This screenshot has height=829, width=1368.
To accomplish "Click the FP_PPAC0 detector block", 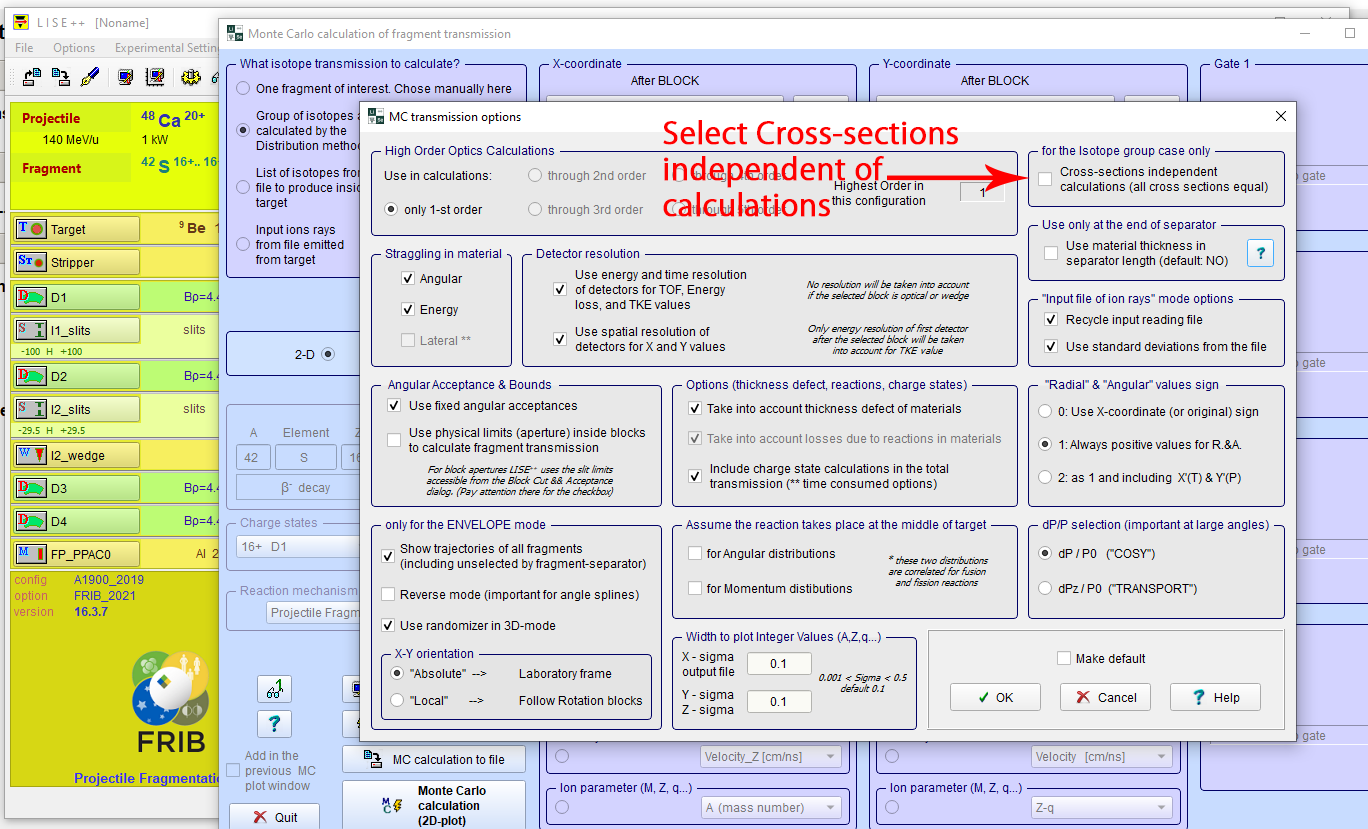I will point(76,553).
